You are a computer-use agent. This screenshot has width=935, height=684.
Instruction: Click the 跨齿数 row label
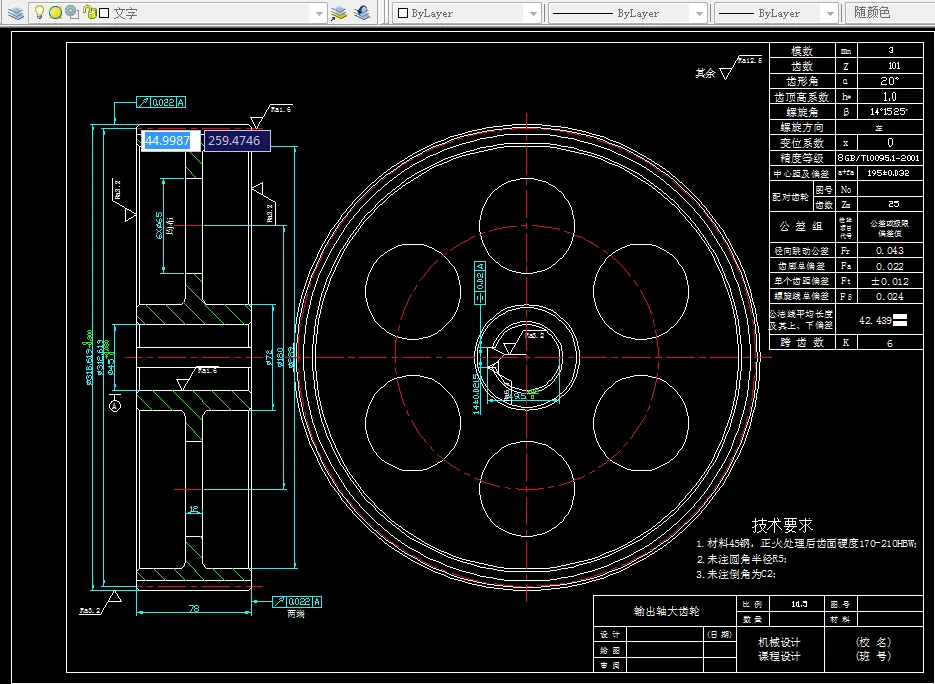pos(802,342)
